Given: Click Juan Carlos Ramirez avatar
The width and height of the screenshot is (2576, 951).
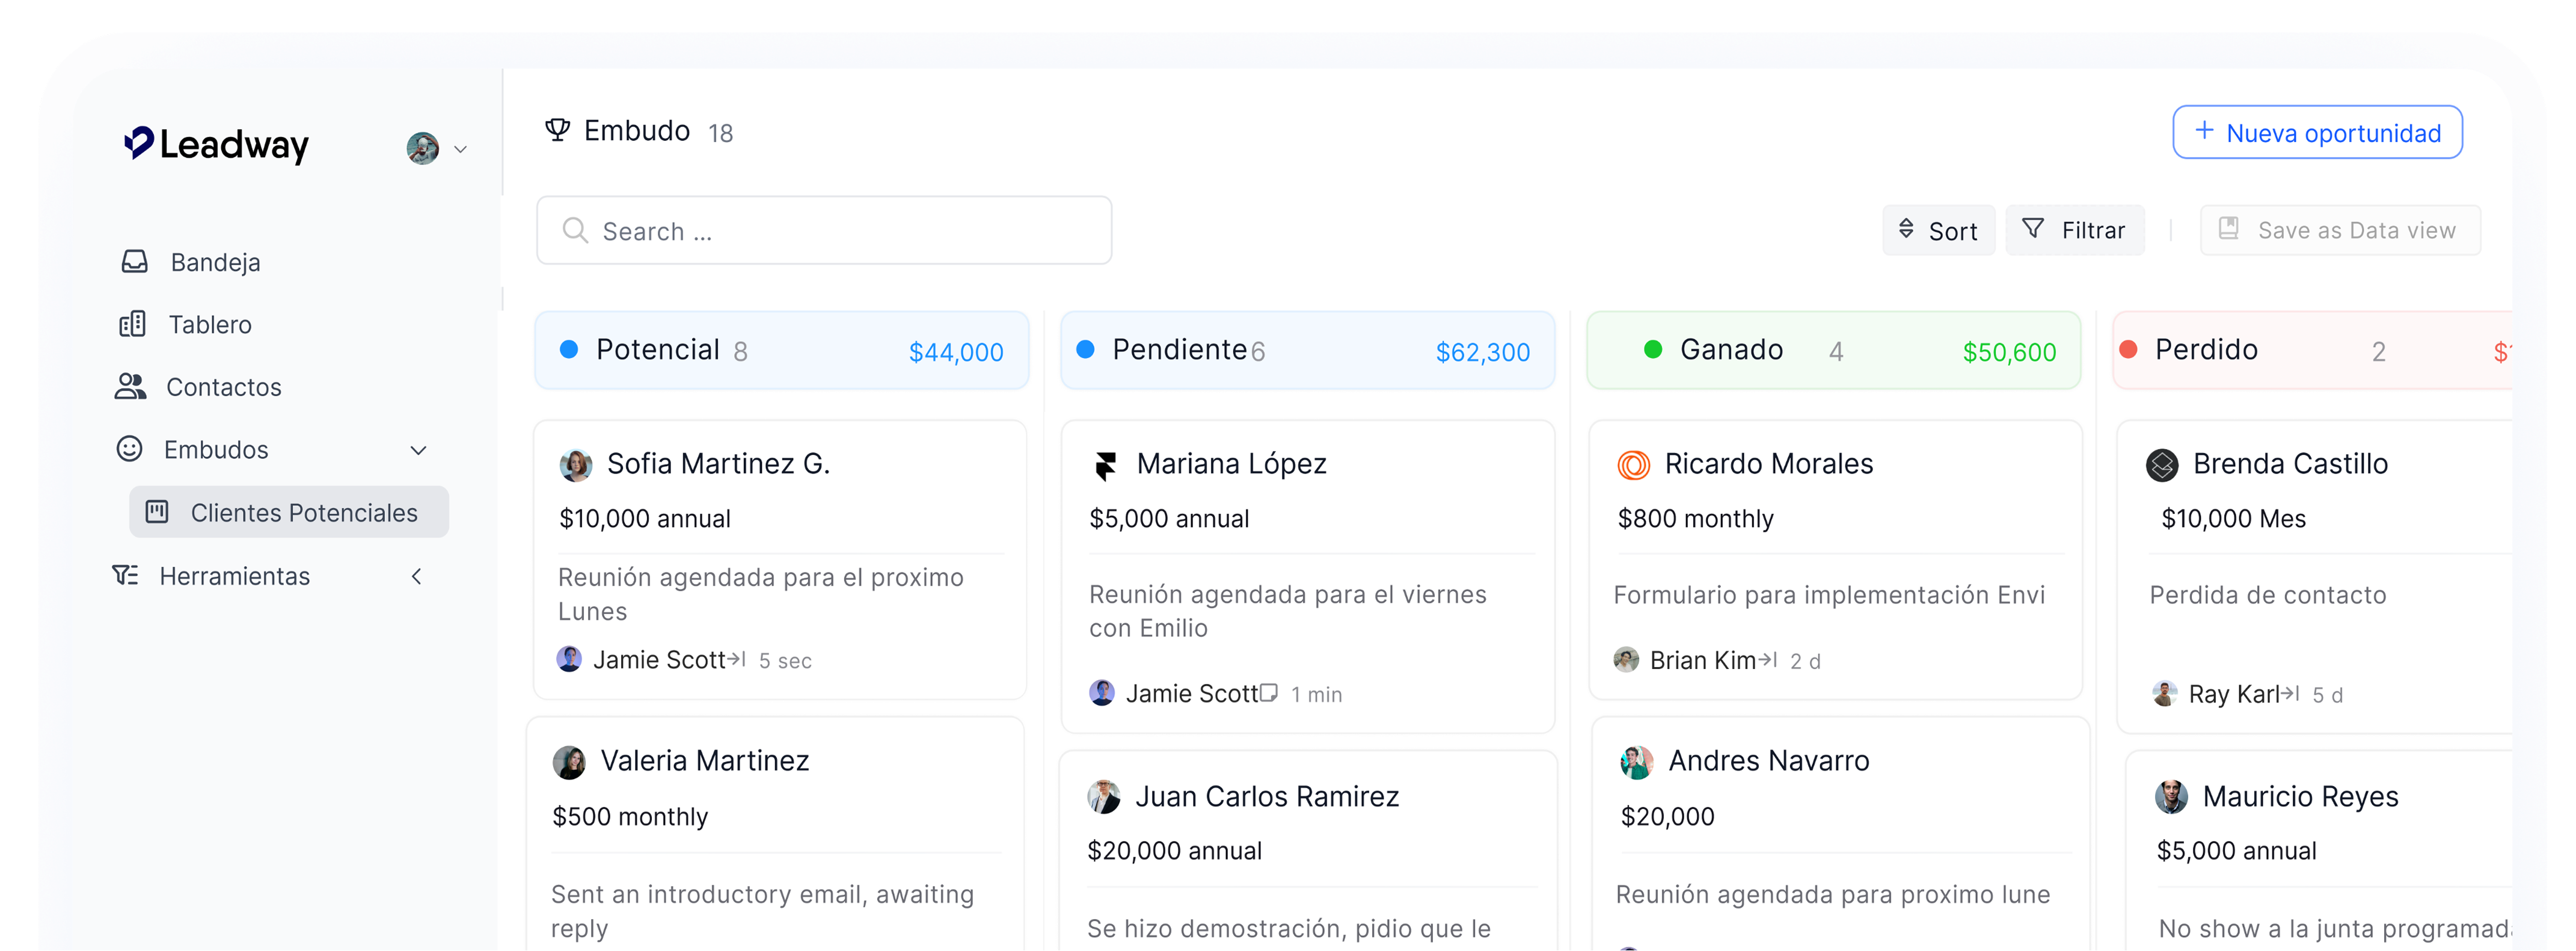Looking at the screenshot, I should click(x=1104, y=797).
